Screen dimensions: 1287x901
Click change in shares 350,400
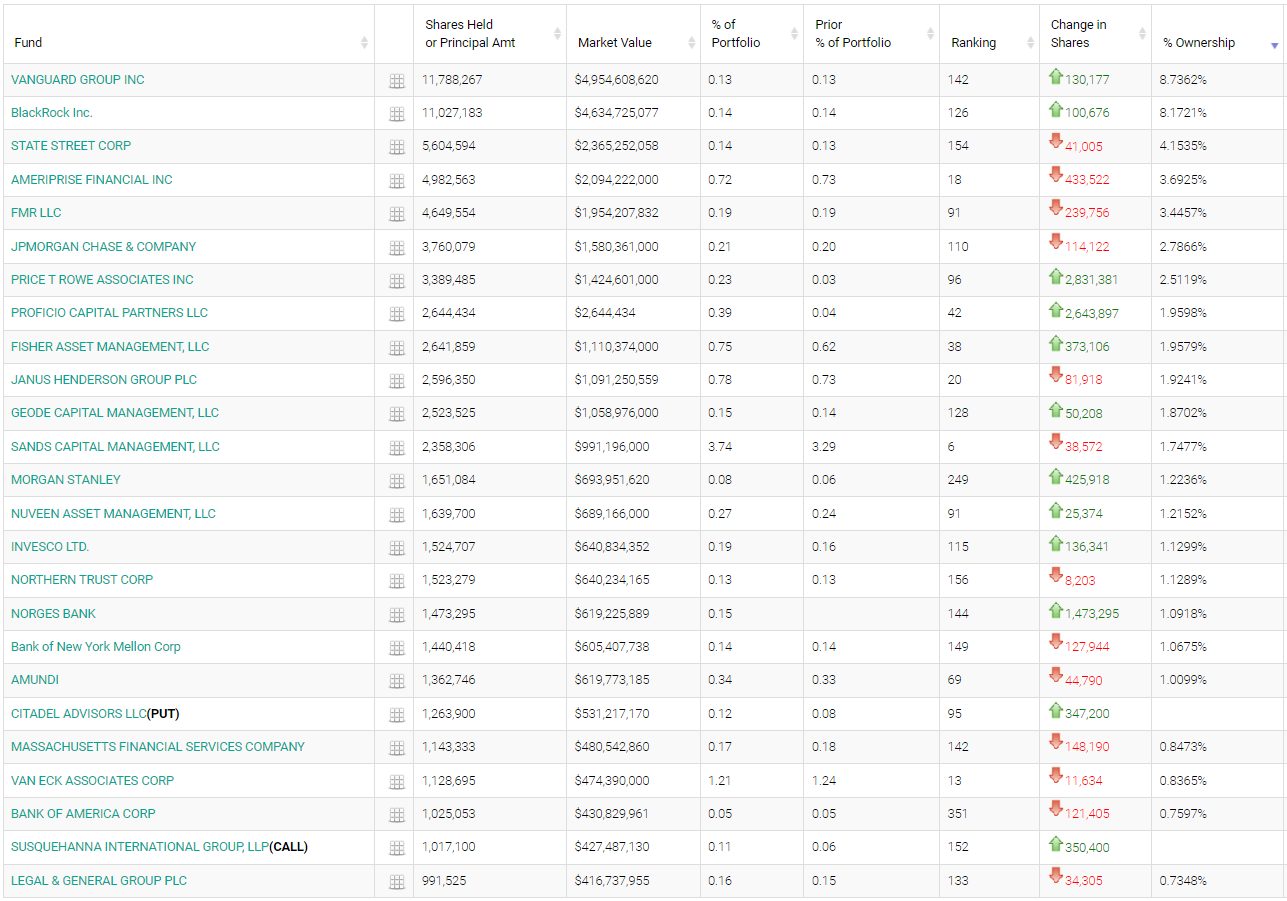click(1087, 848)
